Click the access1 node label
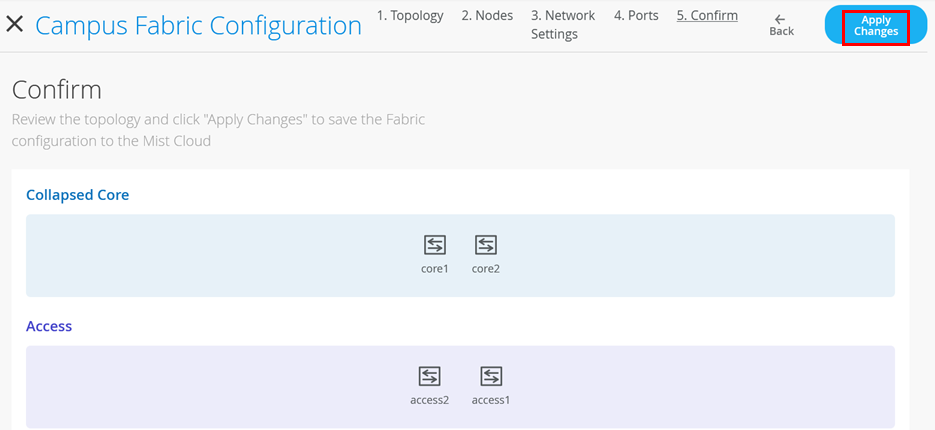Screen dimensions: 935x430 (x=491, y=400)
